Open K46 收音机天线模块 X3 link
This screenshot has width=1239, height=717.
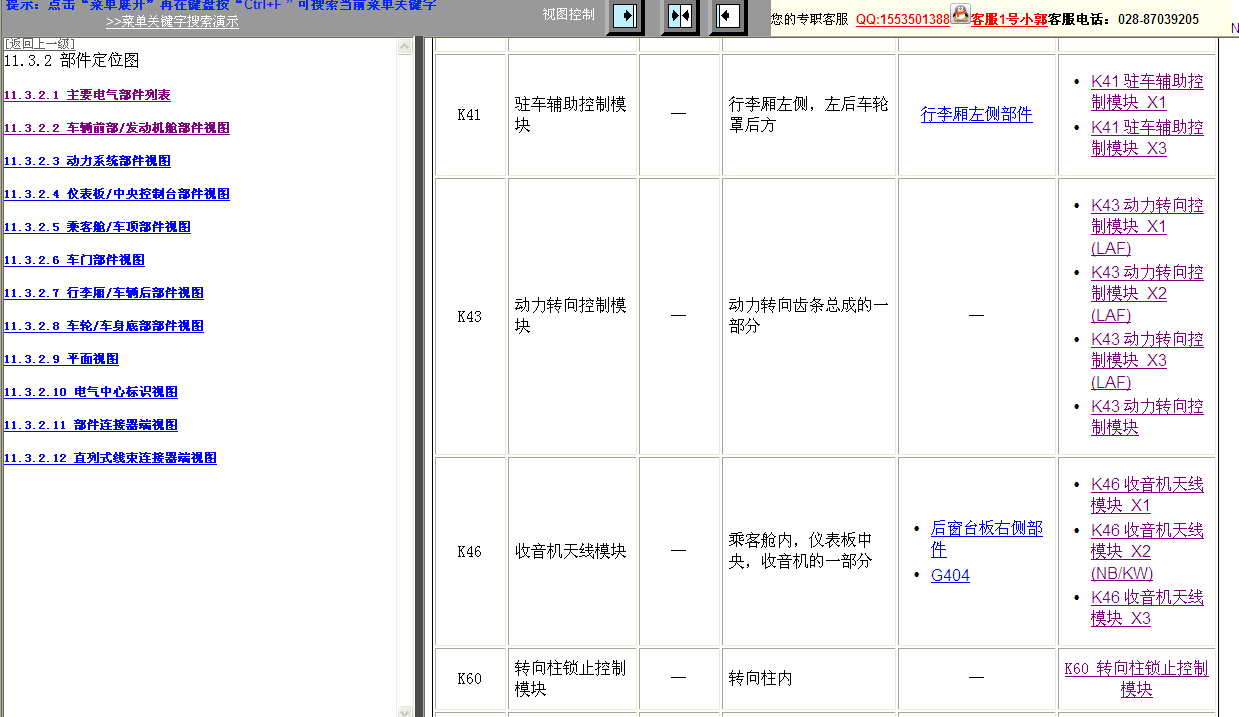(1147, 608)
